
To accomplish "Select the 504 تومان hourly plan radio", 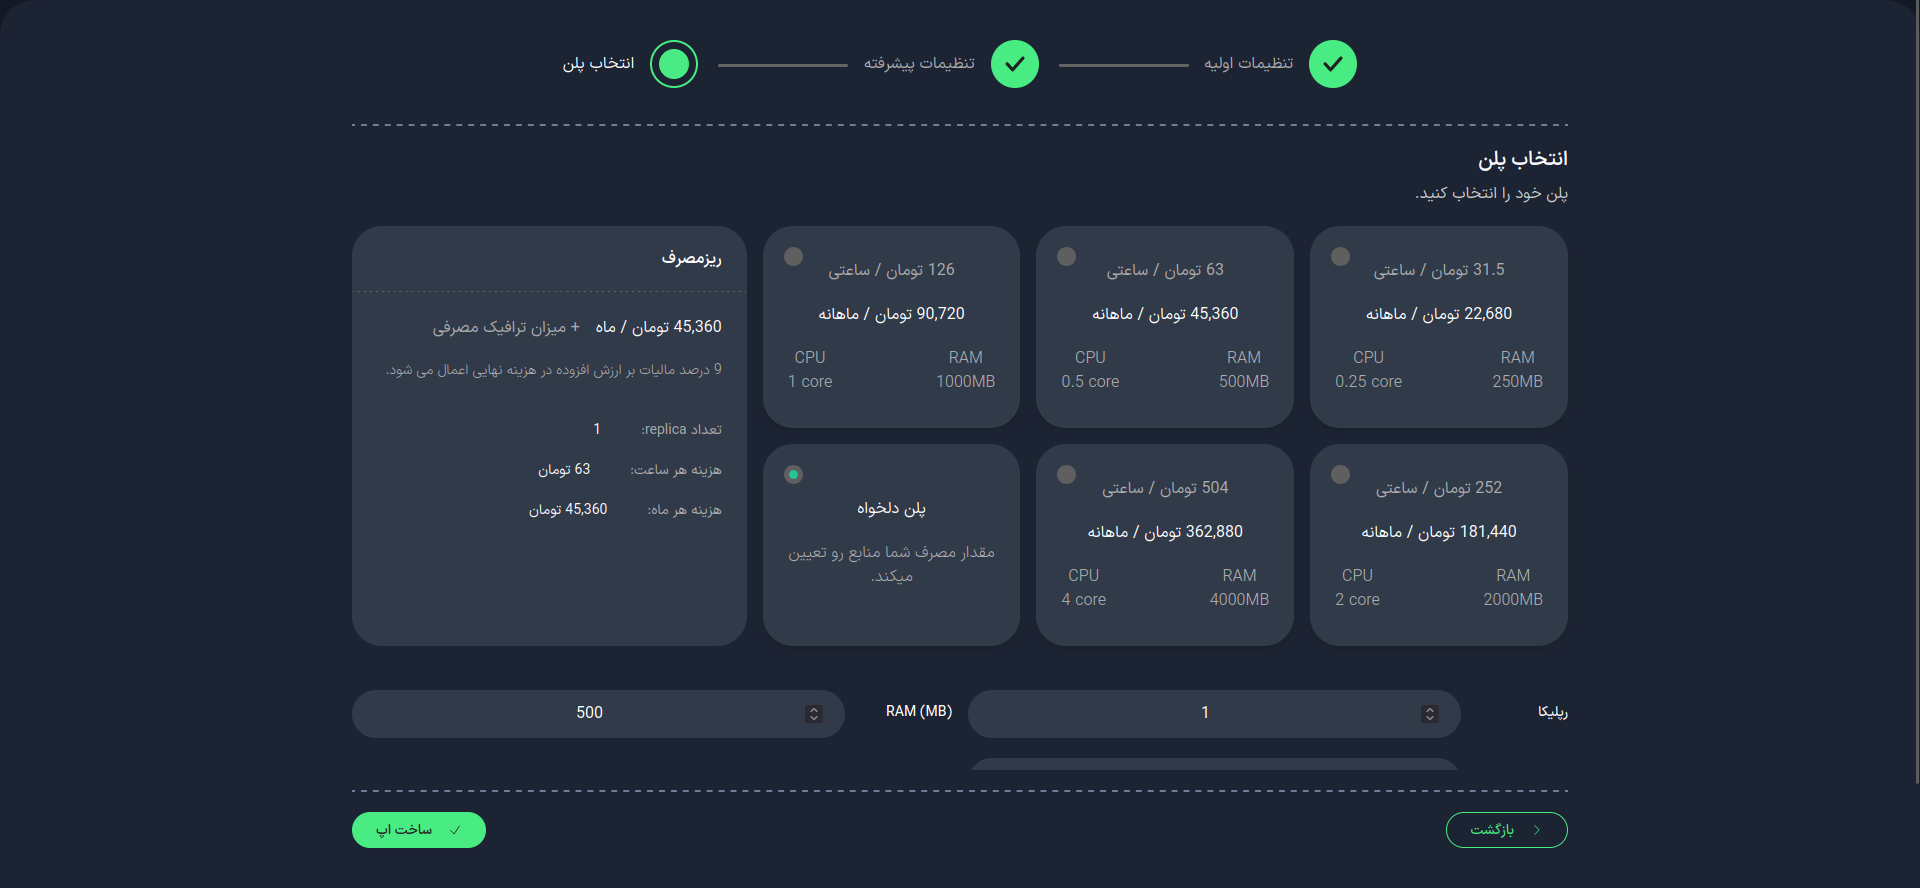I will (x=1067, y=474).
